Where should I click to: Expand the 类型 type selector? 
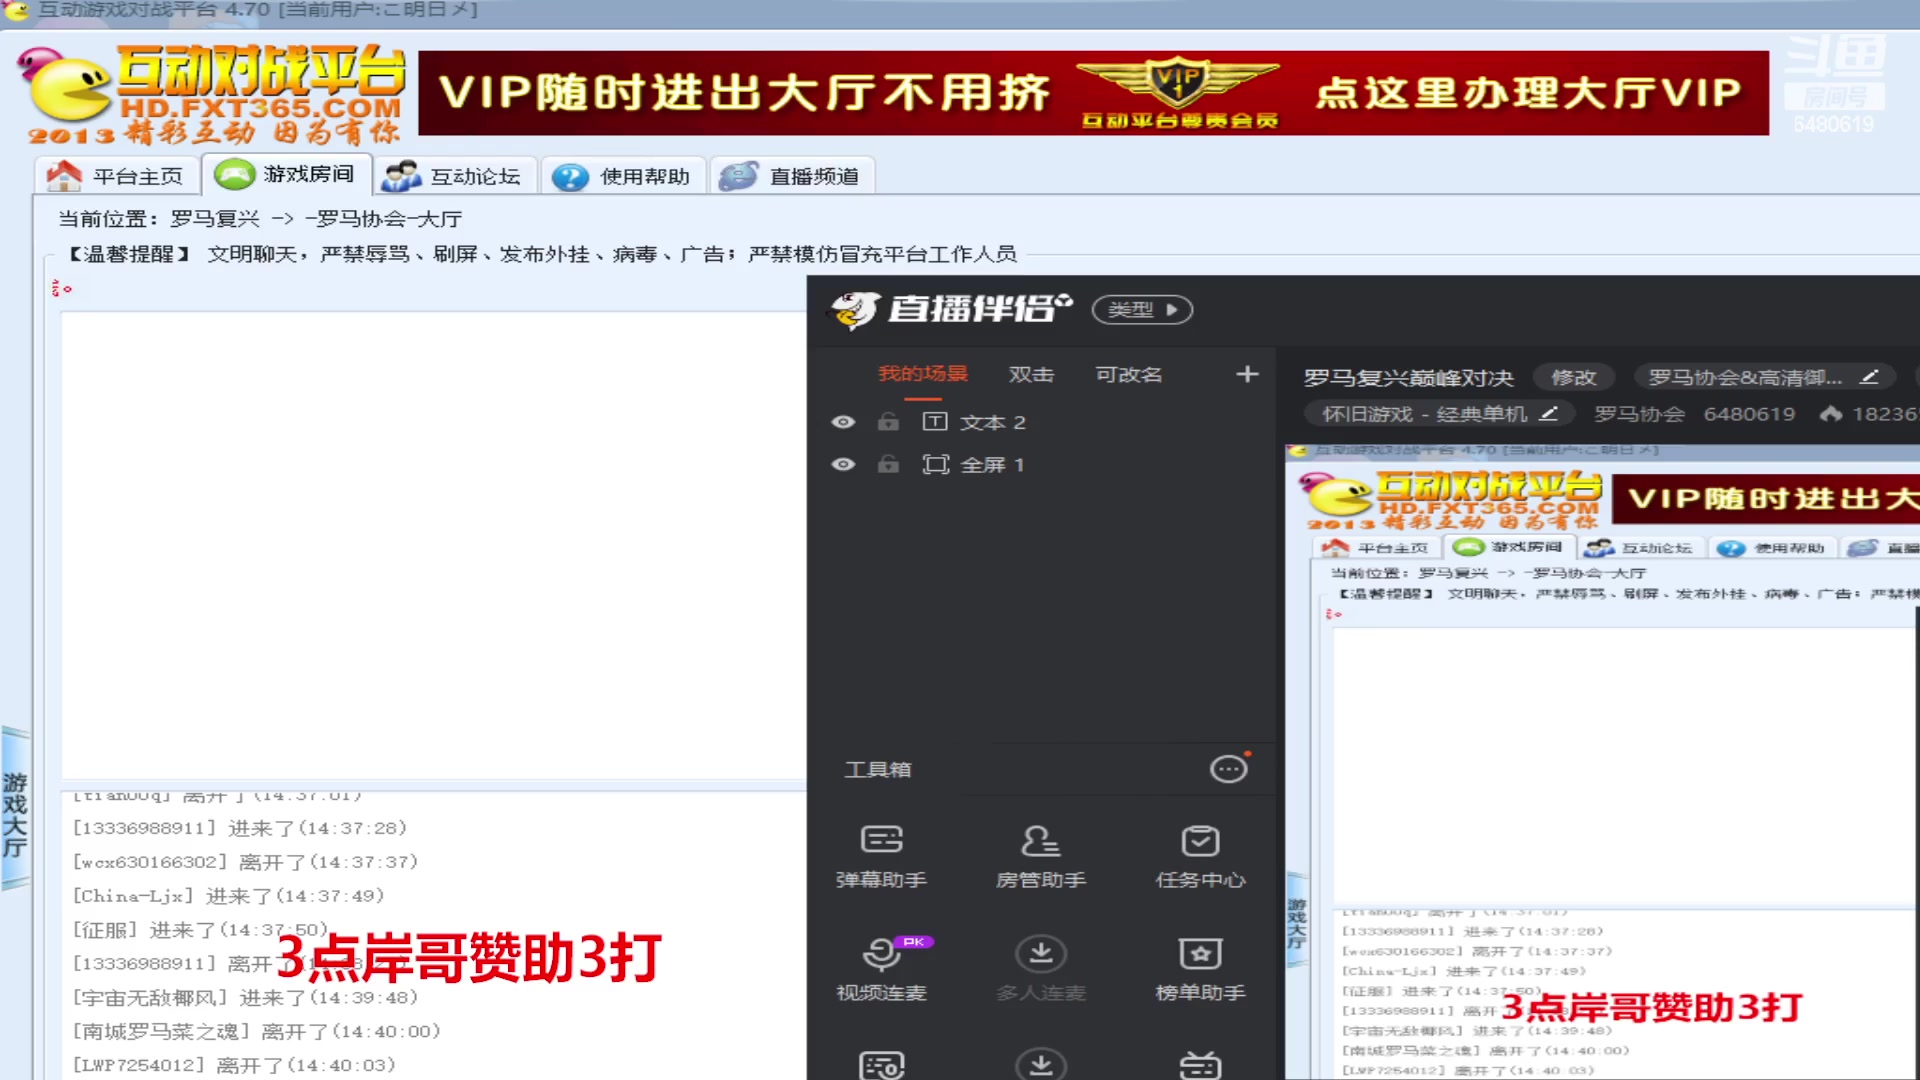(x=1142, y=309)
